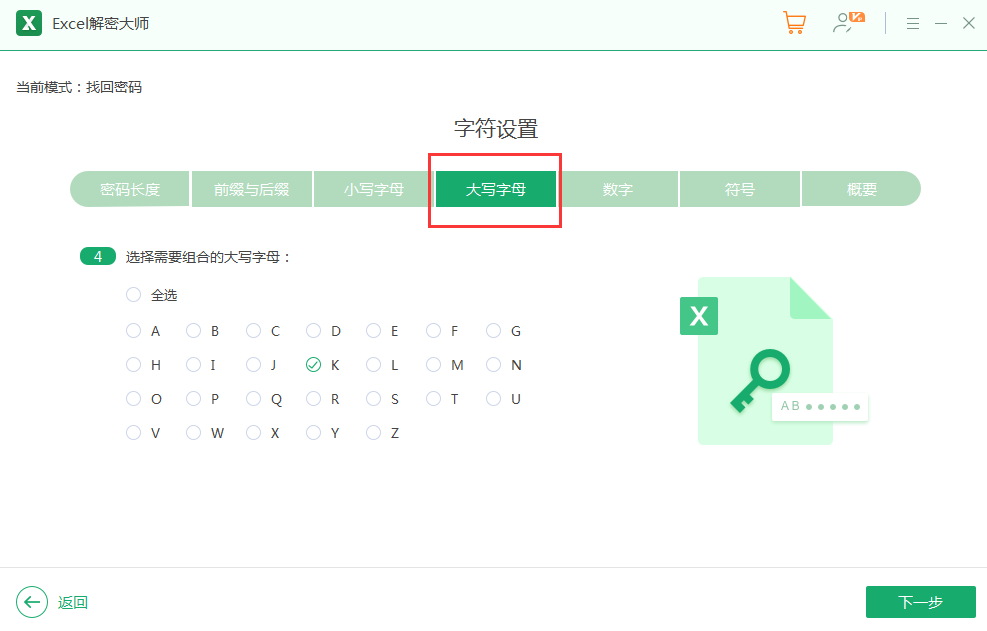Open the VIP user account icon
The height and width of the screenshot is (631, 987).
point(848,23)
